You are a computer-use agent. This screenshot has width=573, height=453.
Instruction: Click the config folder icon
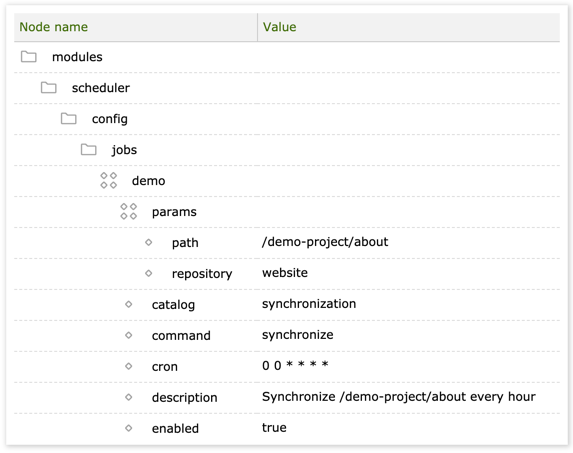point(68,119)
